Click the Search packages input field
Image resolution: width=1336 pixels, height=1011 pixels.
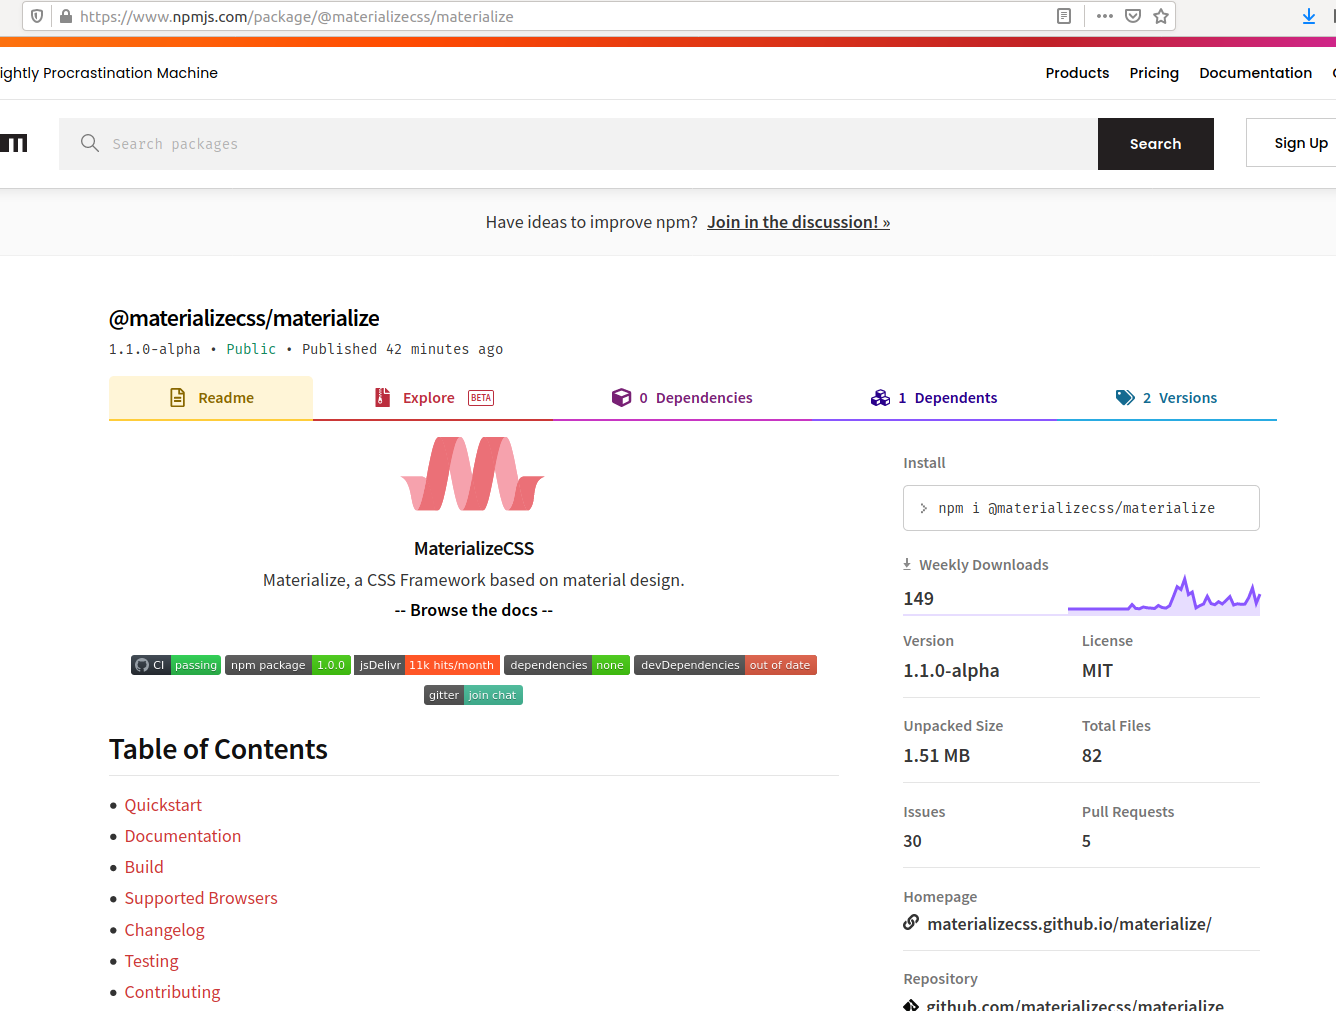pos(578,144)
